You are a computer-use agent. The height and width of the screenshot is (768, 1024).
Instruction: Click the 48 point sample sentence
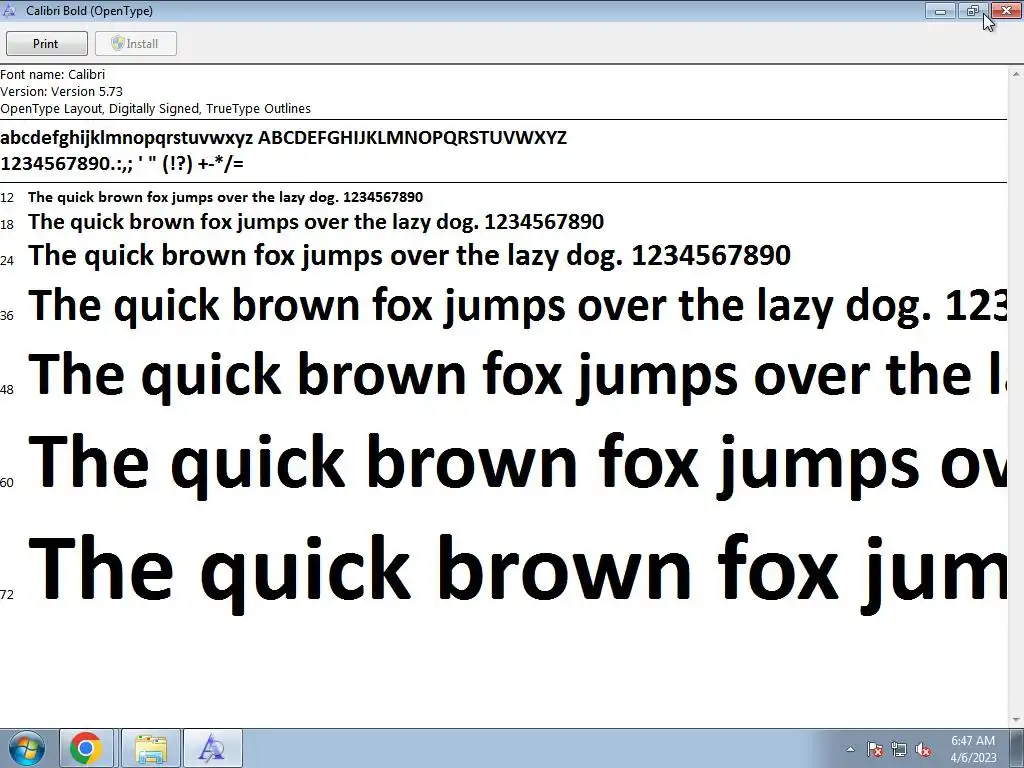coord(517,376)
